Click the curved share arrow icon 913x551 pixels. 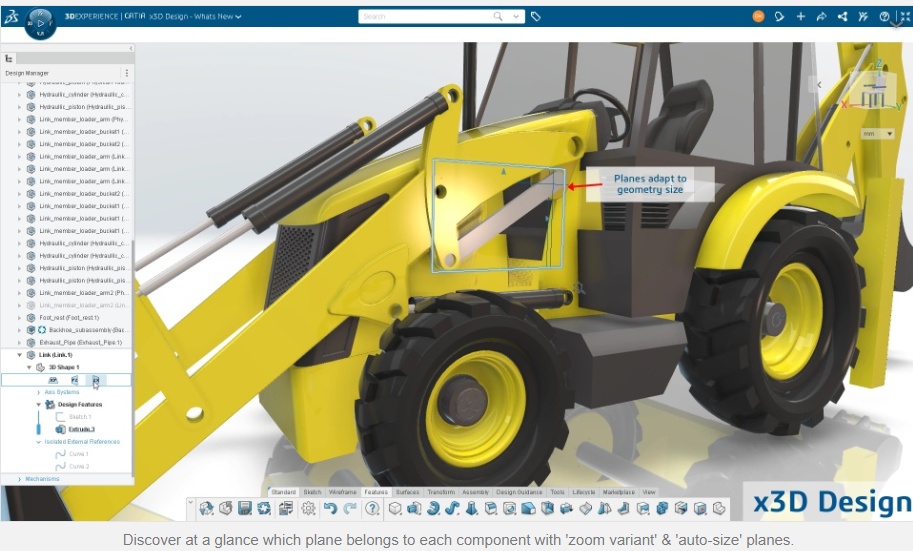click(821, 16)
